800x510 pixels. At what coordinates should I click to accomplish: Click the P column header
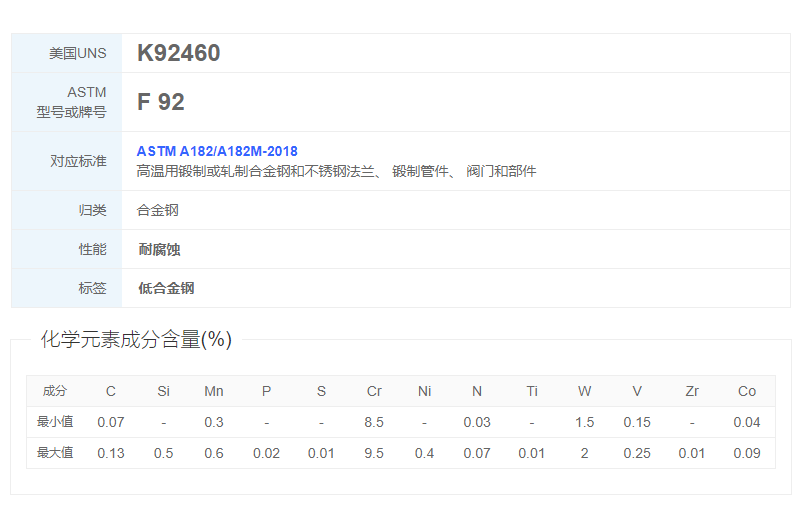(266, 391)
